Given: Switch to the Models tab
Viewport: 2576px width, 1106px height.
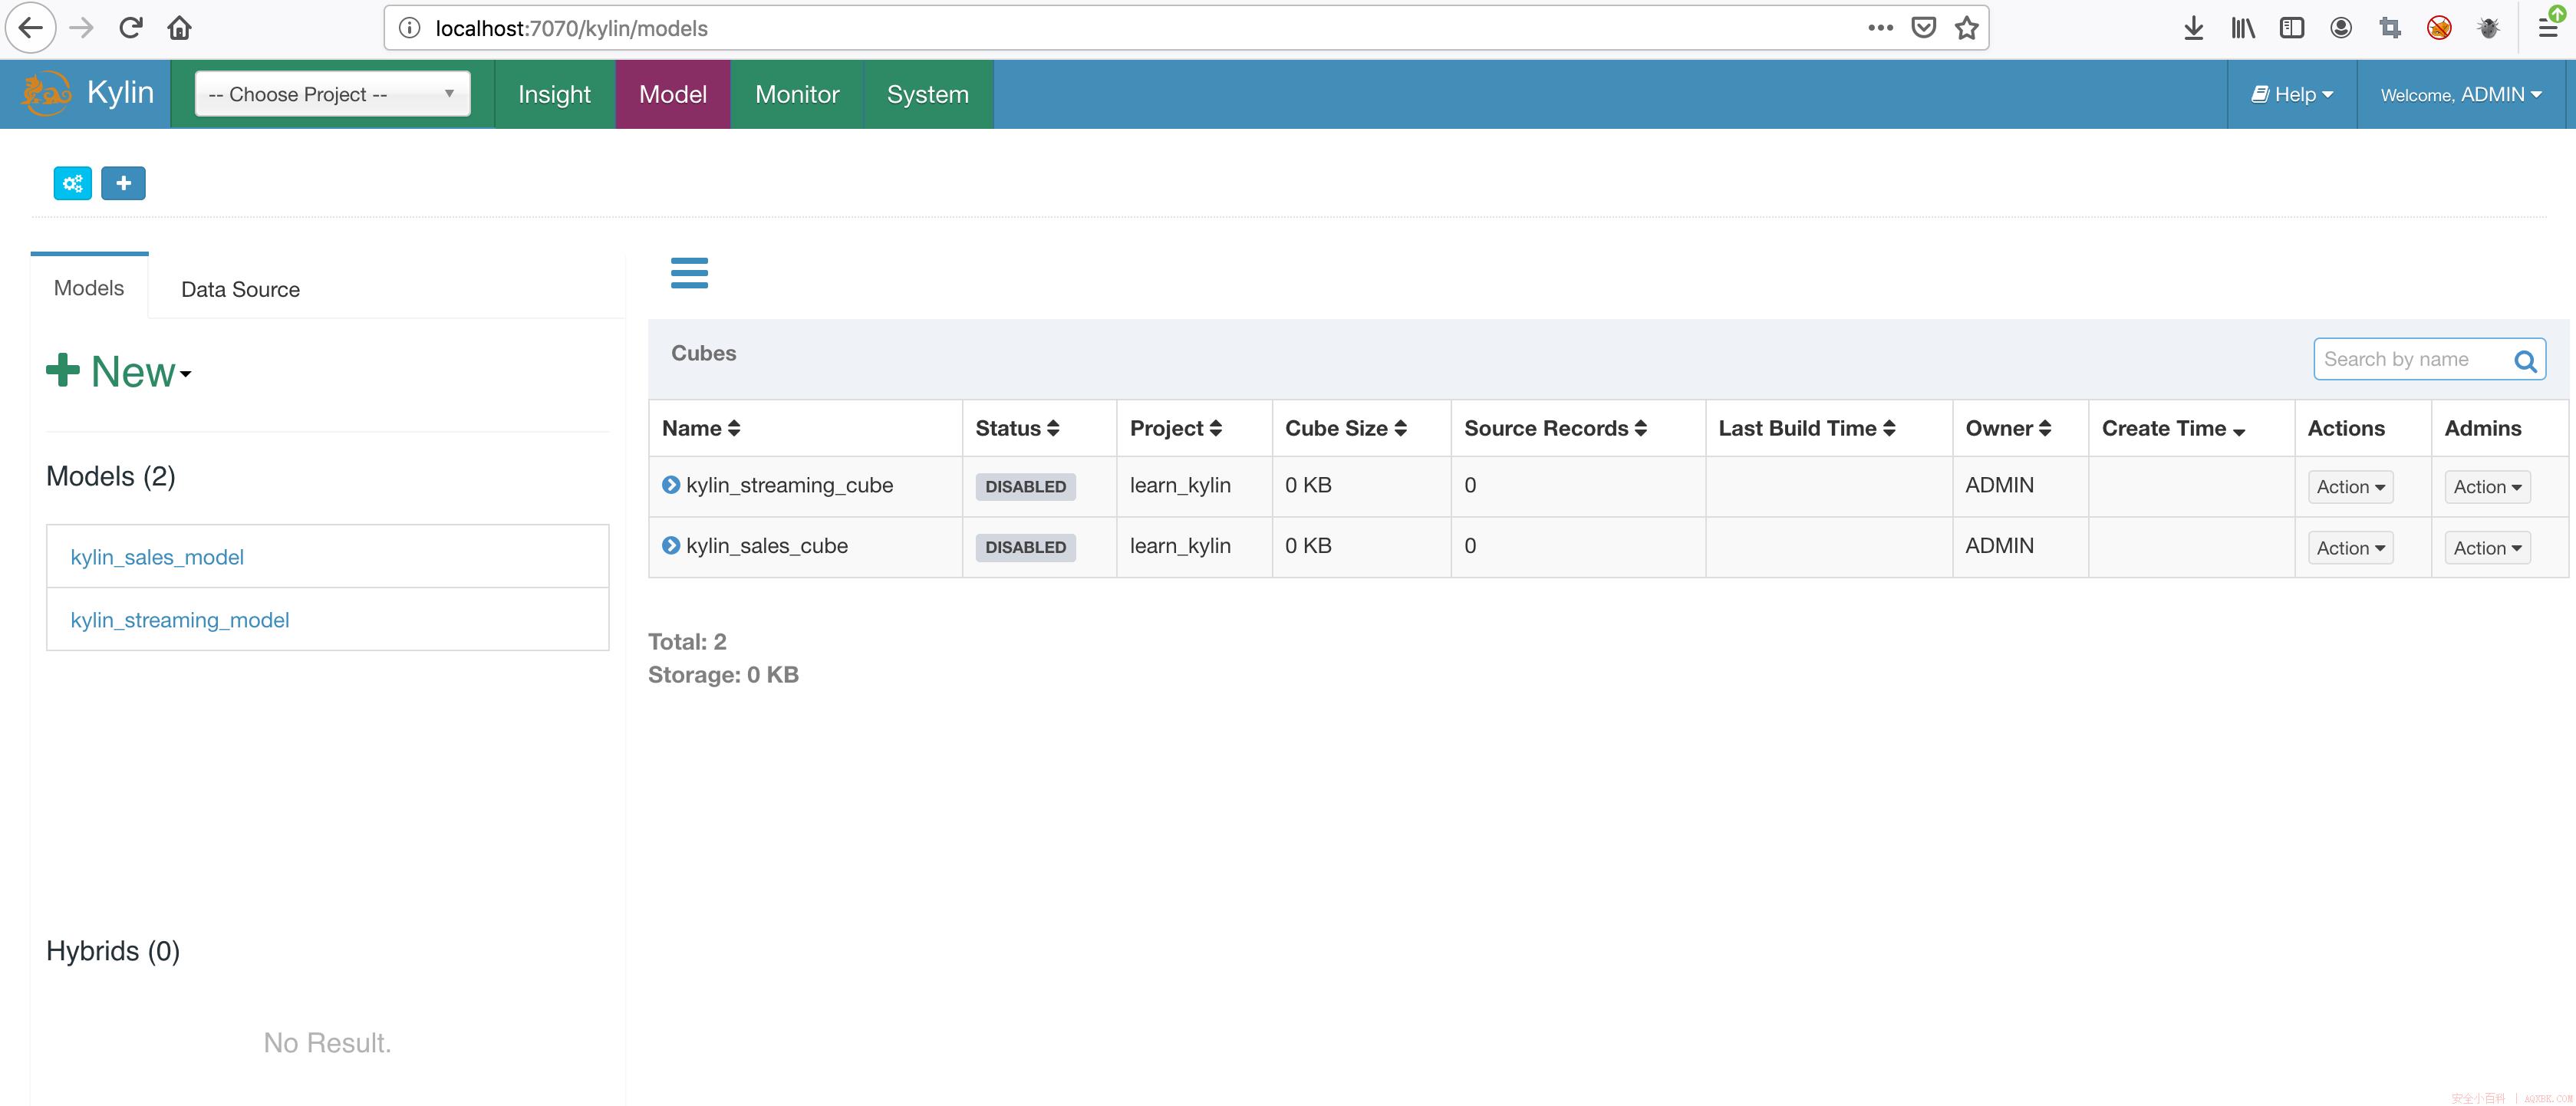Looking at the screenshot, I should pyautogui.click(x=89, y=288).
